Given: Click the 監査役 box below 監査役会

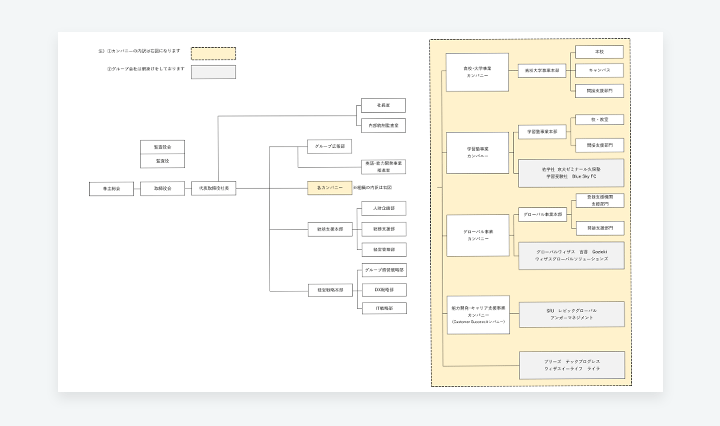Looking at the screenshot, I should point(162,161).
